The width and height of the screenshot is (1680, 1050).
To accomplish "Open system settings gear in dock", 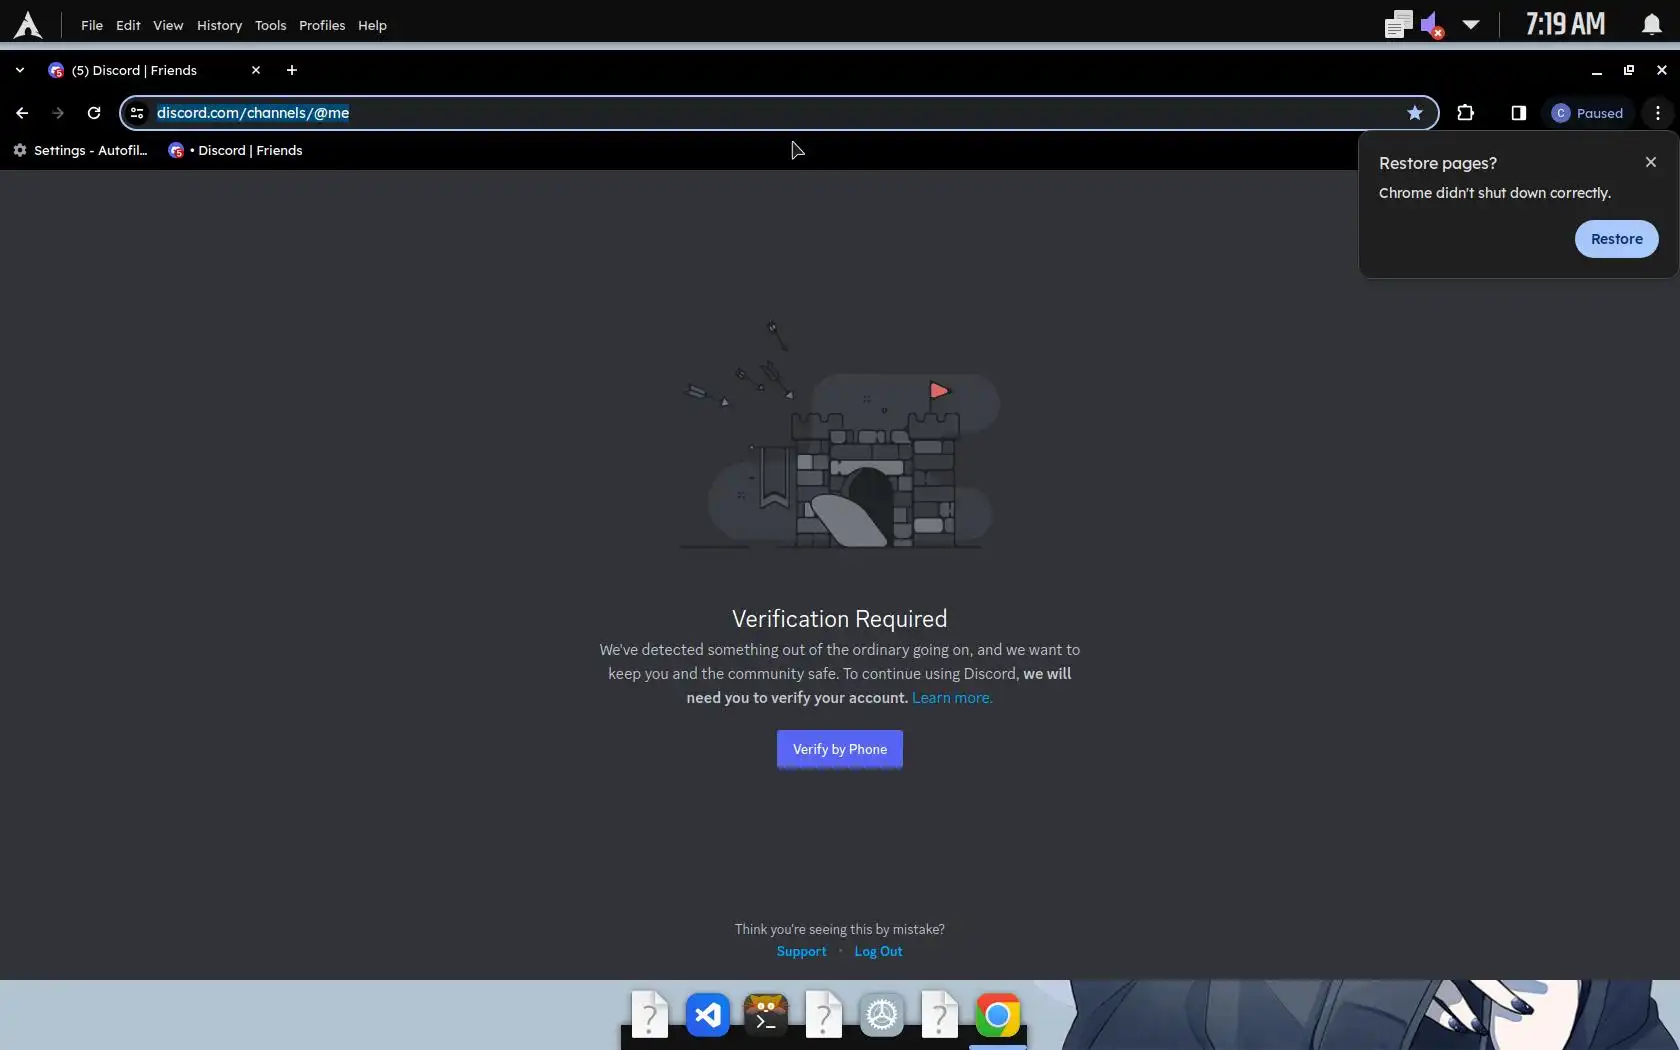I will [882, 1015].
